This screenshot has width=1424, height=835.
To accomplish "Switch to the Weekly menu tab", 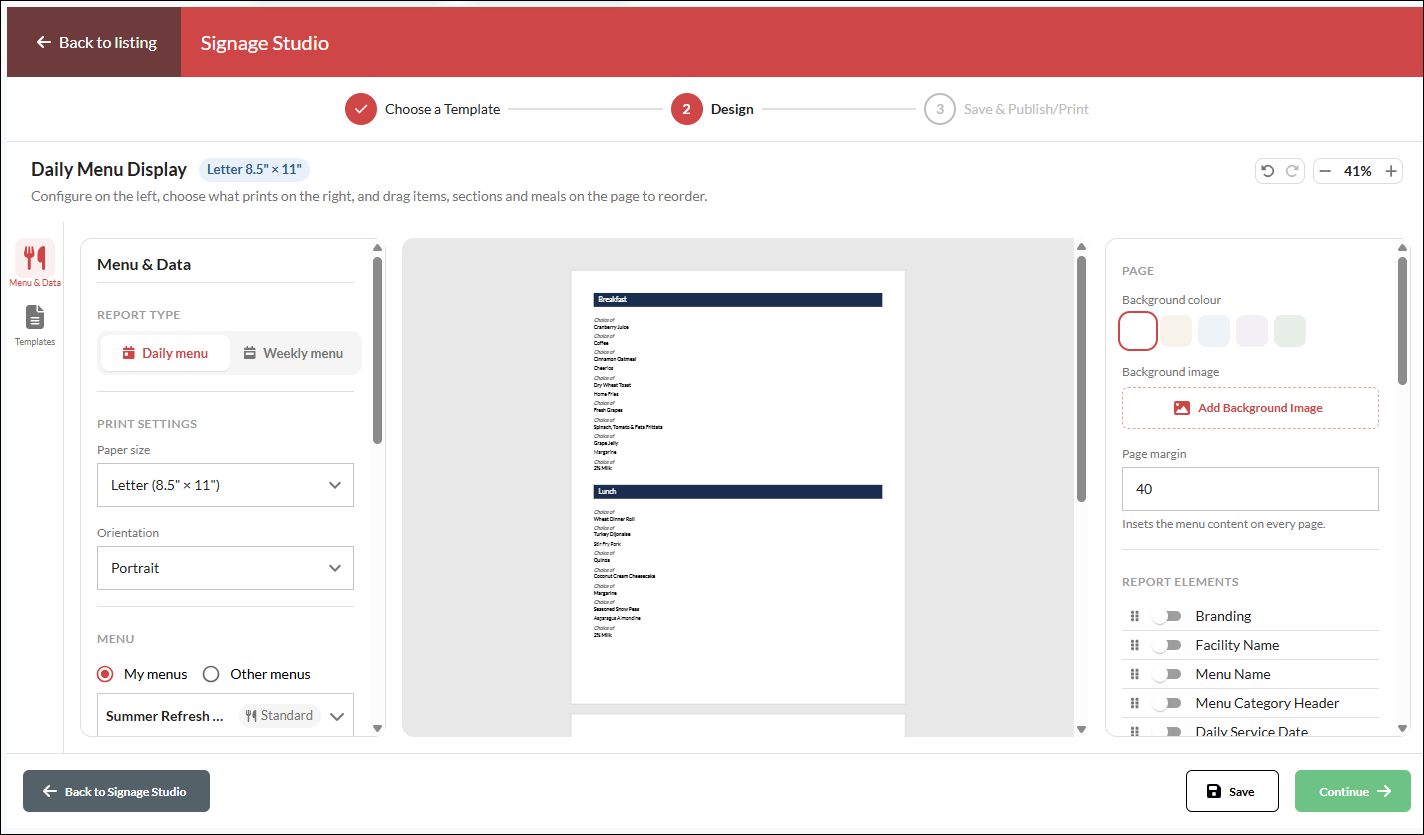I will coord(293,353).
